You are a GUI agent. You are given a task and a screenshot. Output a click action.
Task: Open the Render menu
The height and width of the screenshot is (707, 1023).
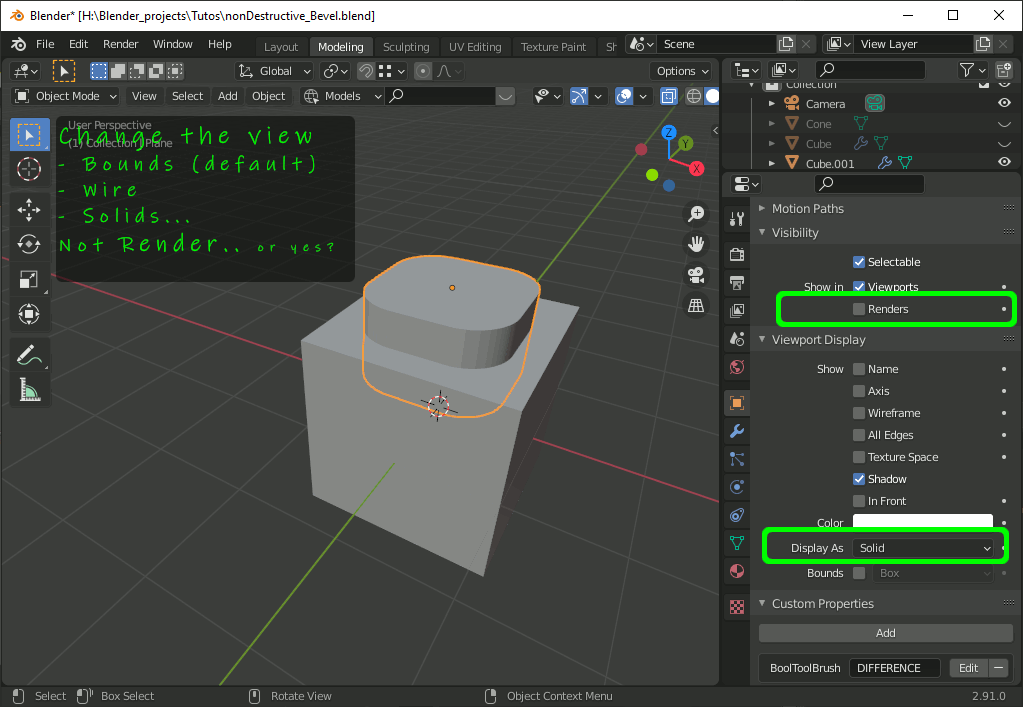(x=121, y=44)
